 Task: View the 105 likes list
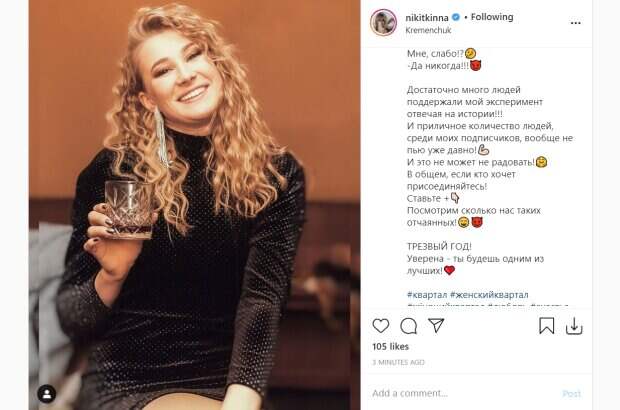pyautogui.click(x=390, y=347)
